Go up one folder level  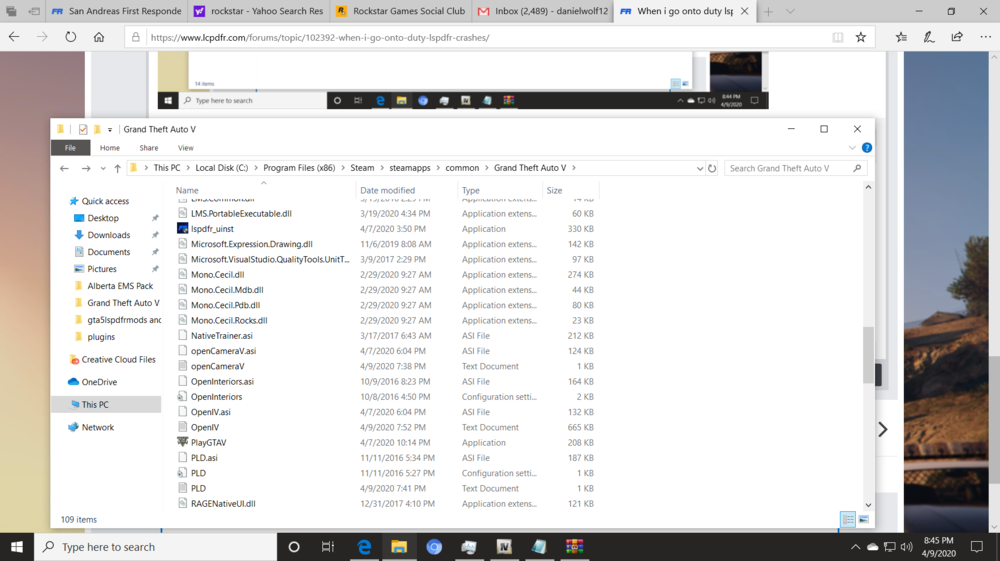(x=117, y=168)
